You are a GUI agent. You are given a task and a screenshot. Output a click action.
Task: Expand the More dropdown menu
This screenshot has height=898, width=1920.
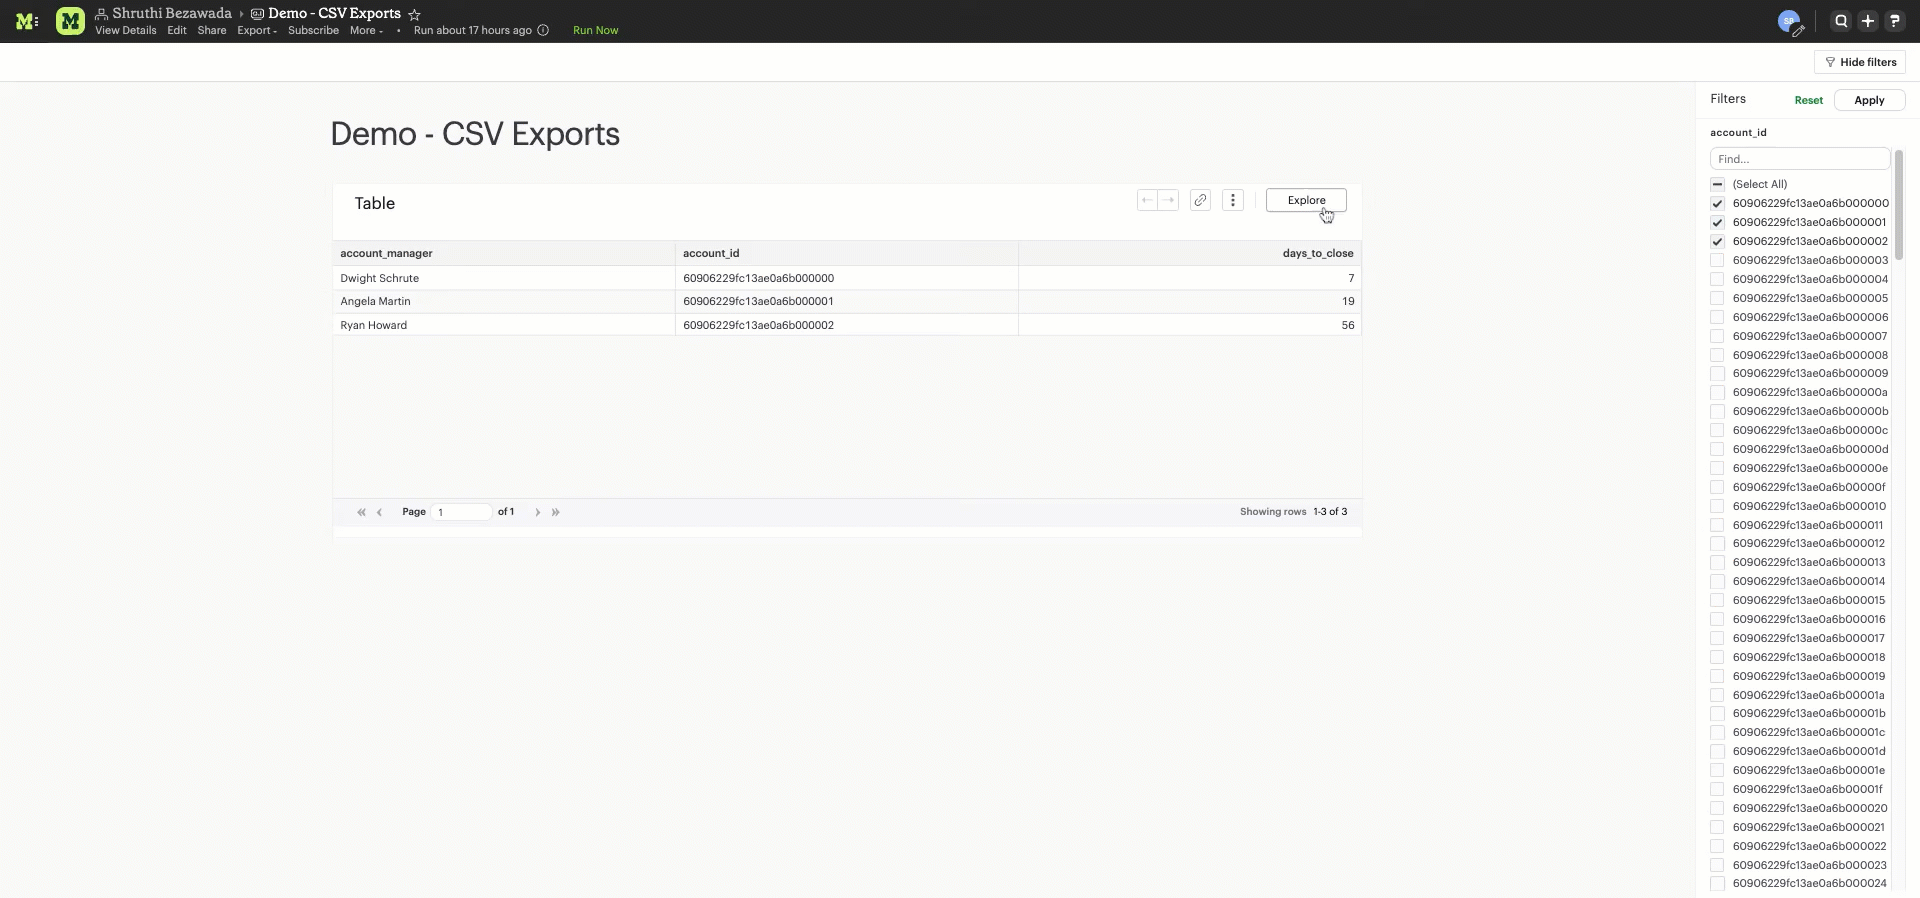coord(366,30)
